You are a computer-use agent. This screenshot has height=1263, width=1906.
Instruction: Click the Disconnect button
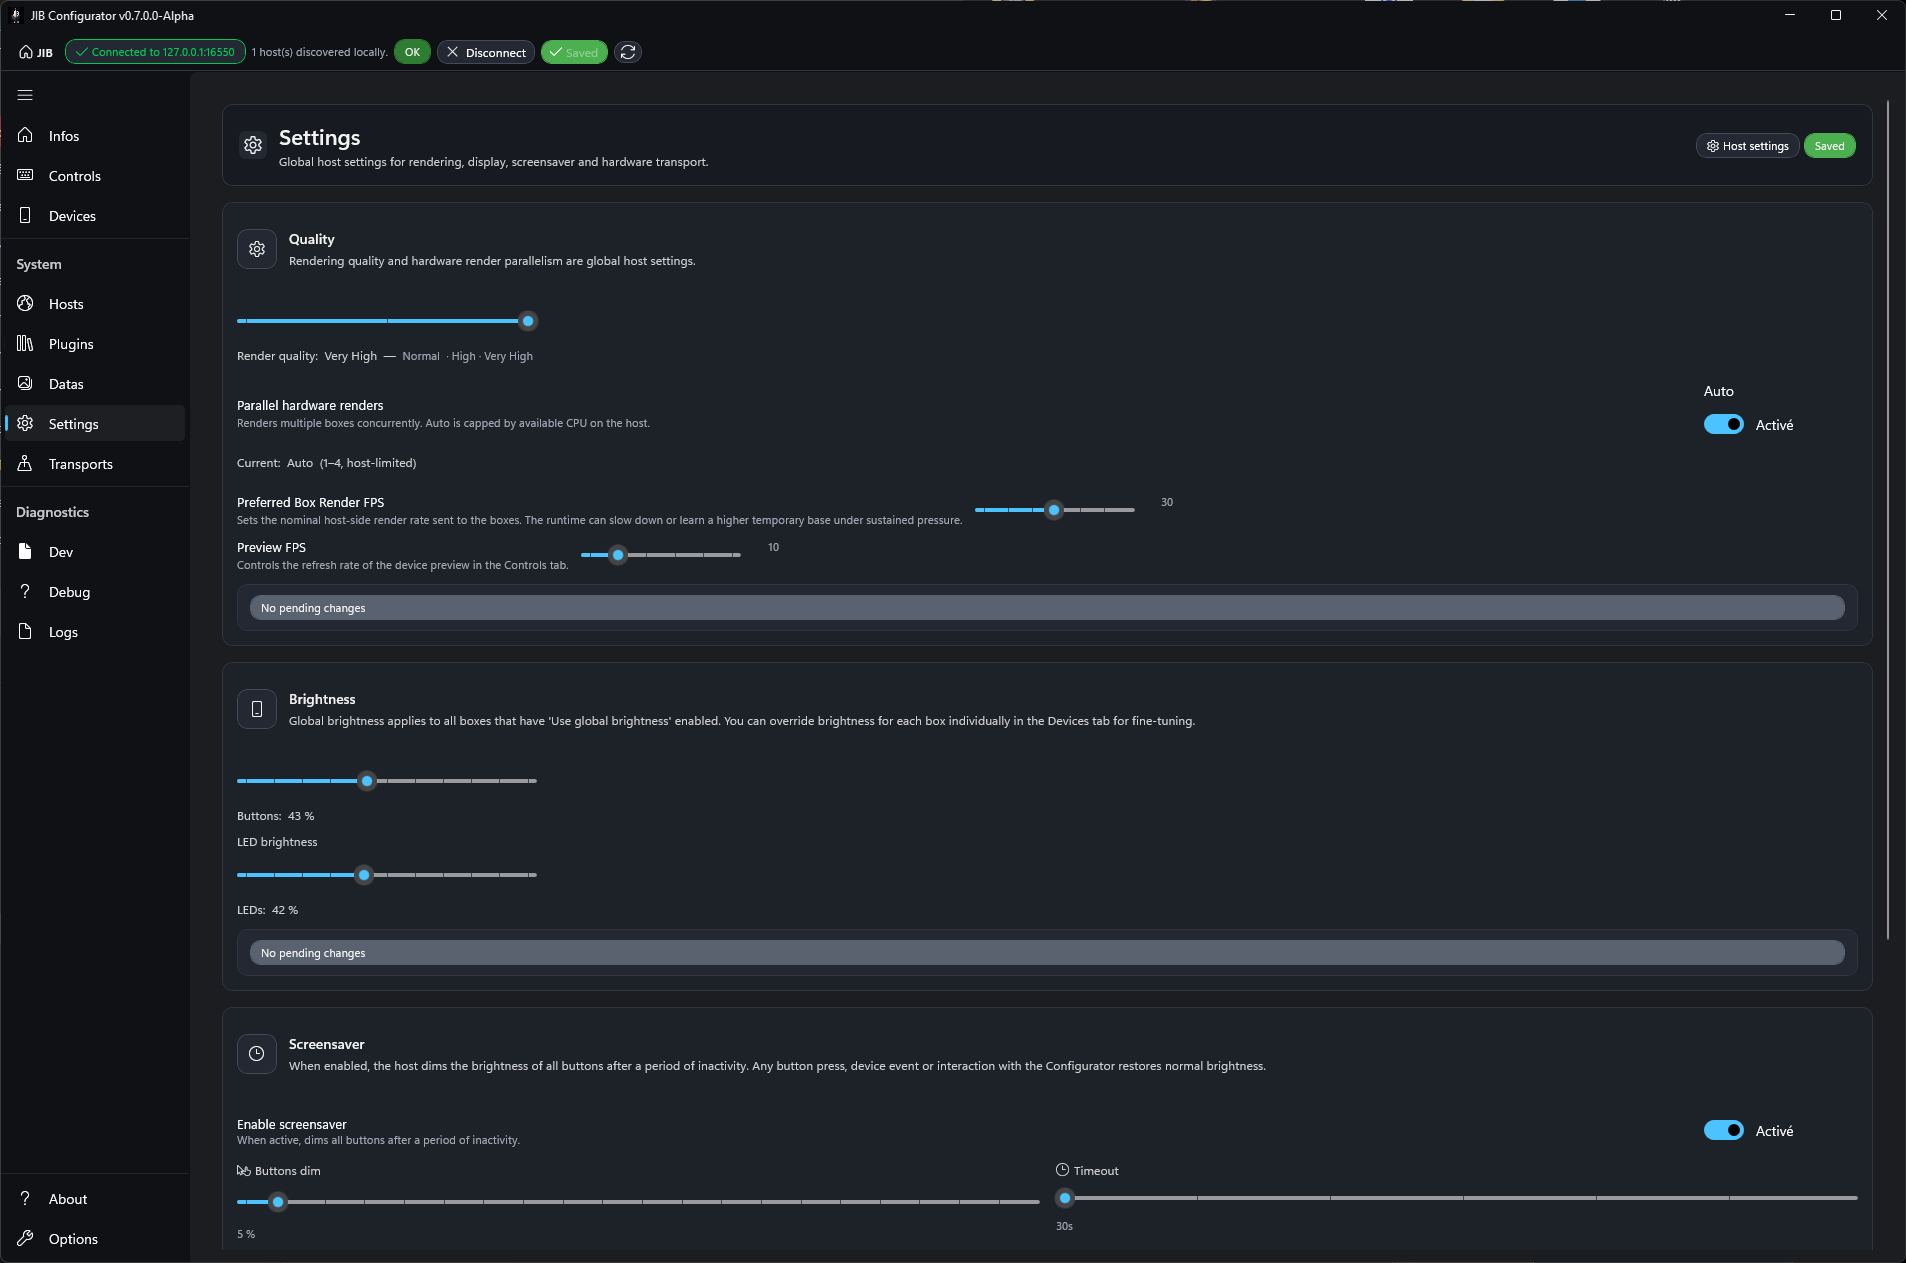[486, 52]
